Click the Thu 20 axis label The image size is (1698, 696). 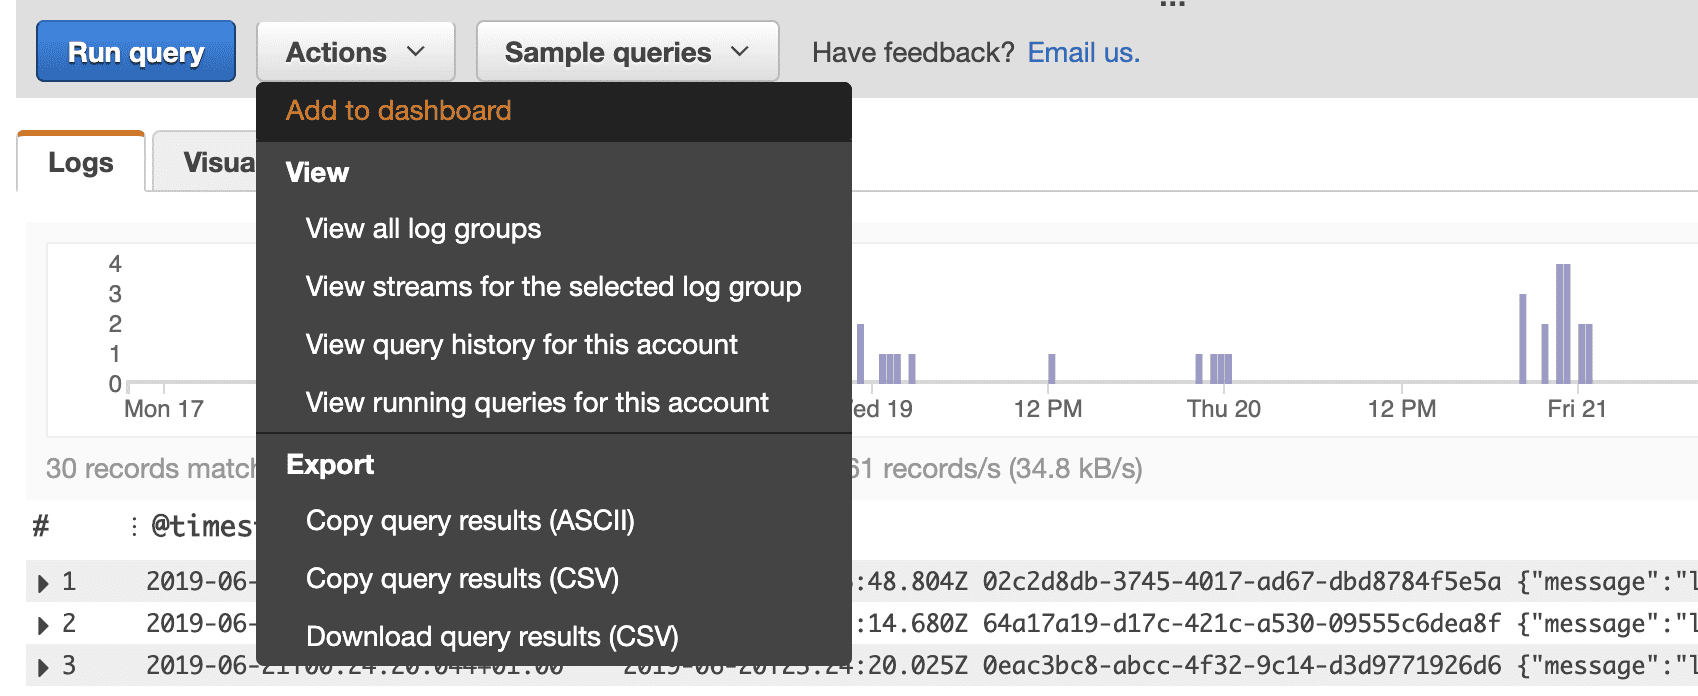(x=1224, y=409)
